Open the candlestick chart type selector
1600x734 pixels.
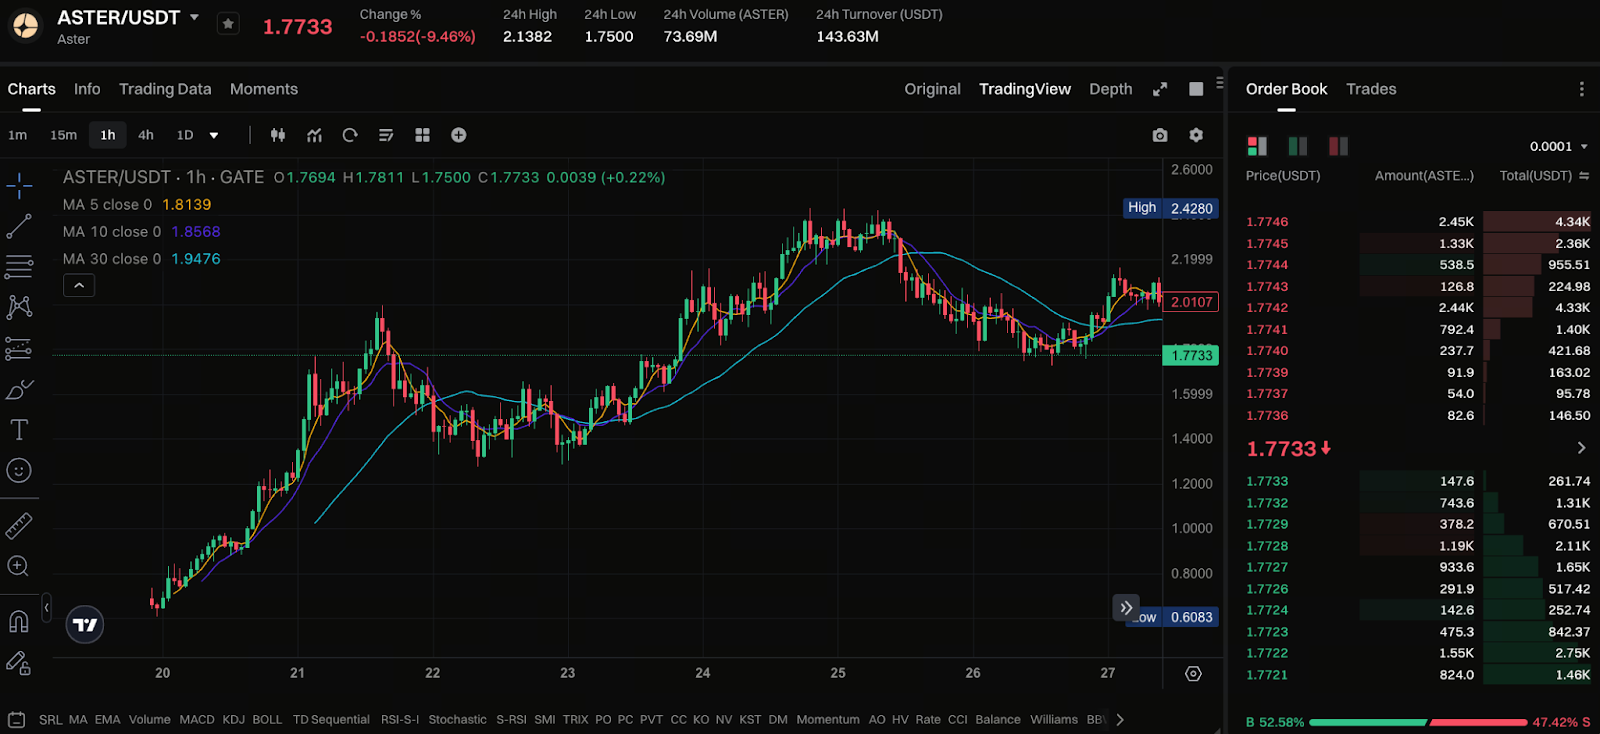[x=278, y=135]
